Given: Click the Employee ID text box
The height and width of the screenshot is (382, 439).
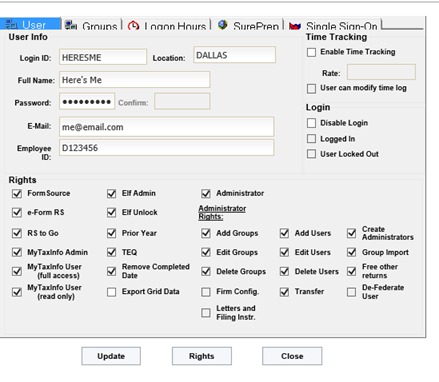Looking at the screenshot, I should [167, 148].
